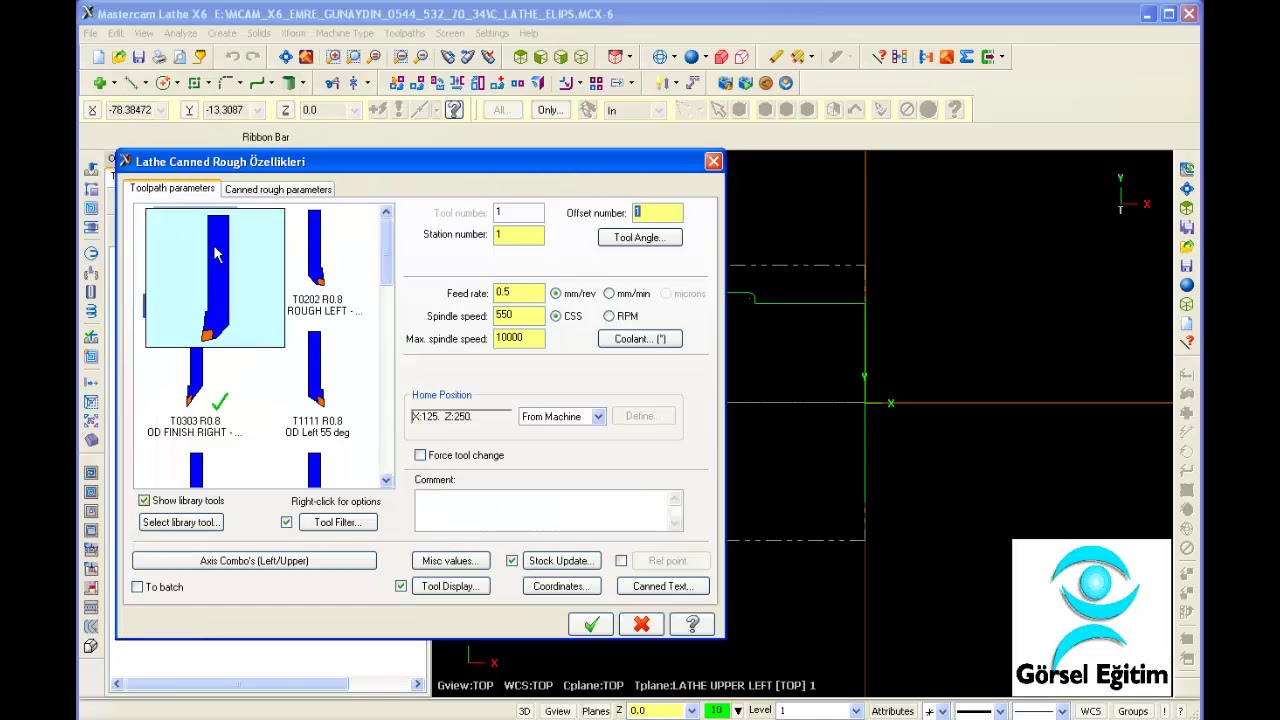
Task: Open the point style dropdown in status bar
Action: point(944,711)
